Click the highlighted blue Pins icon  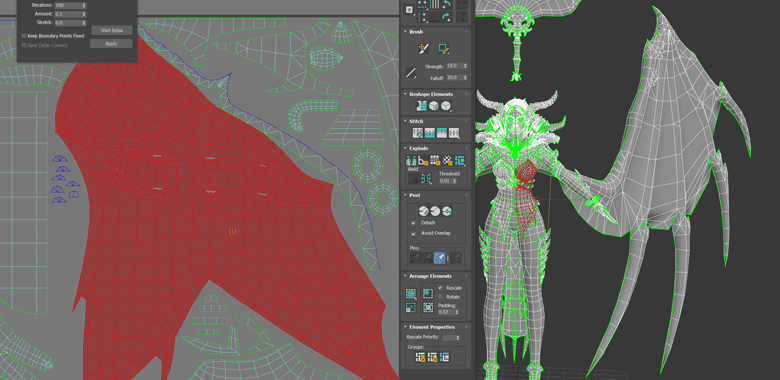[440, 258]
